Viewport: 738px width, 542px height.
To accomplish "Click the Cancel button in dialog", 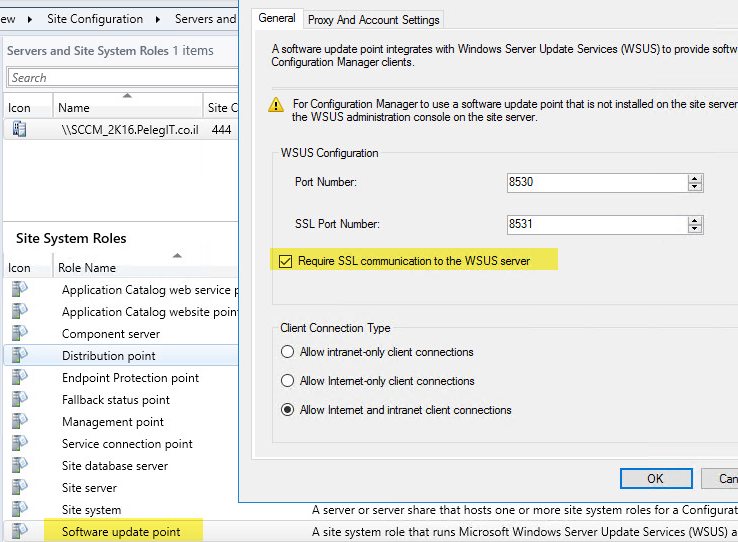I will coord(720,478).
